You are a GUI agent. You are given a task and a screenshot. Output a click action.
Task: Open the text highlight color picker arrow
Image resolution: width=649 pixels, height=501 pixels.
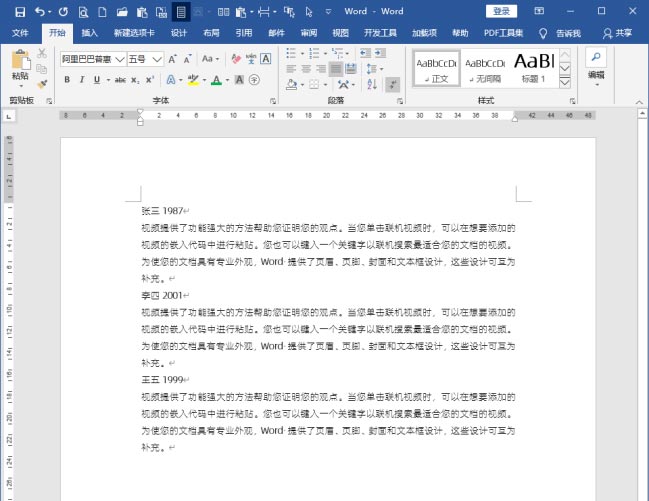(204, 80)
